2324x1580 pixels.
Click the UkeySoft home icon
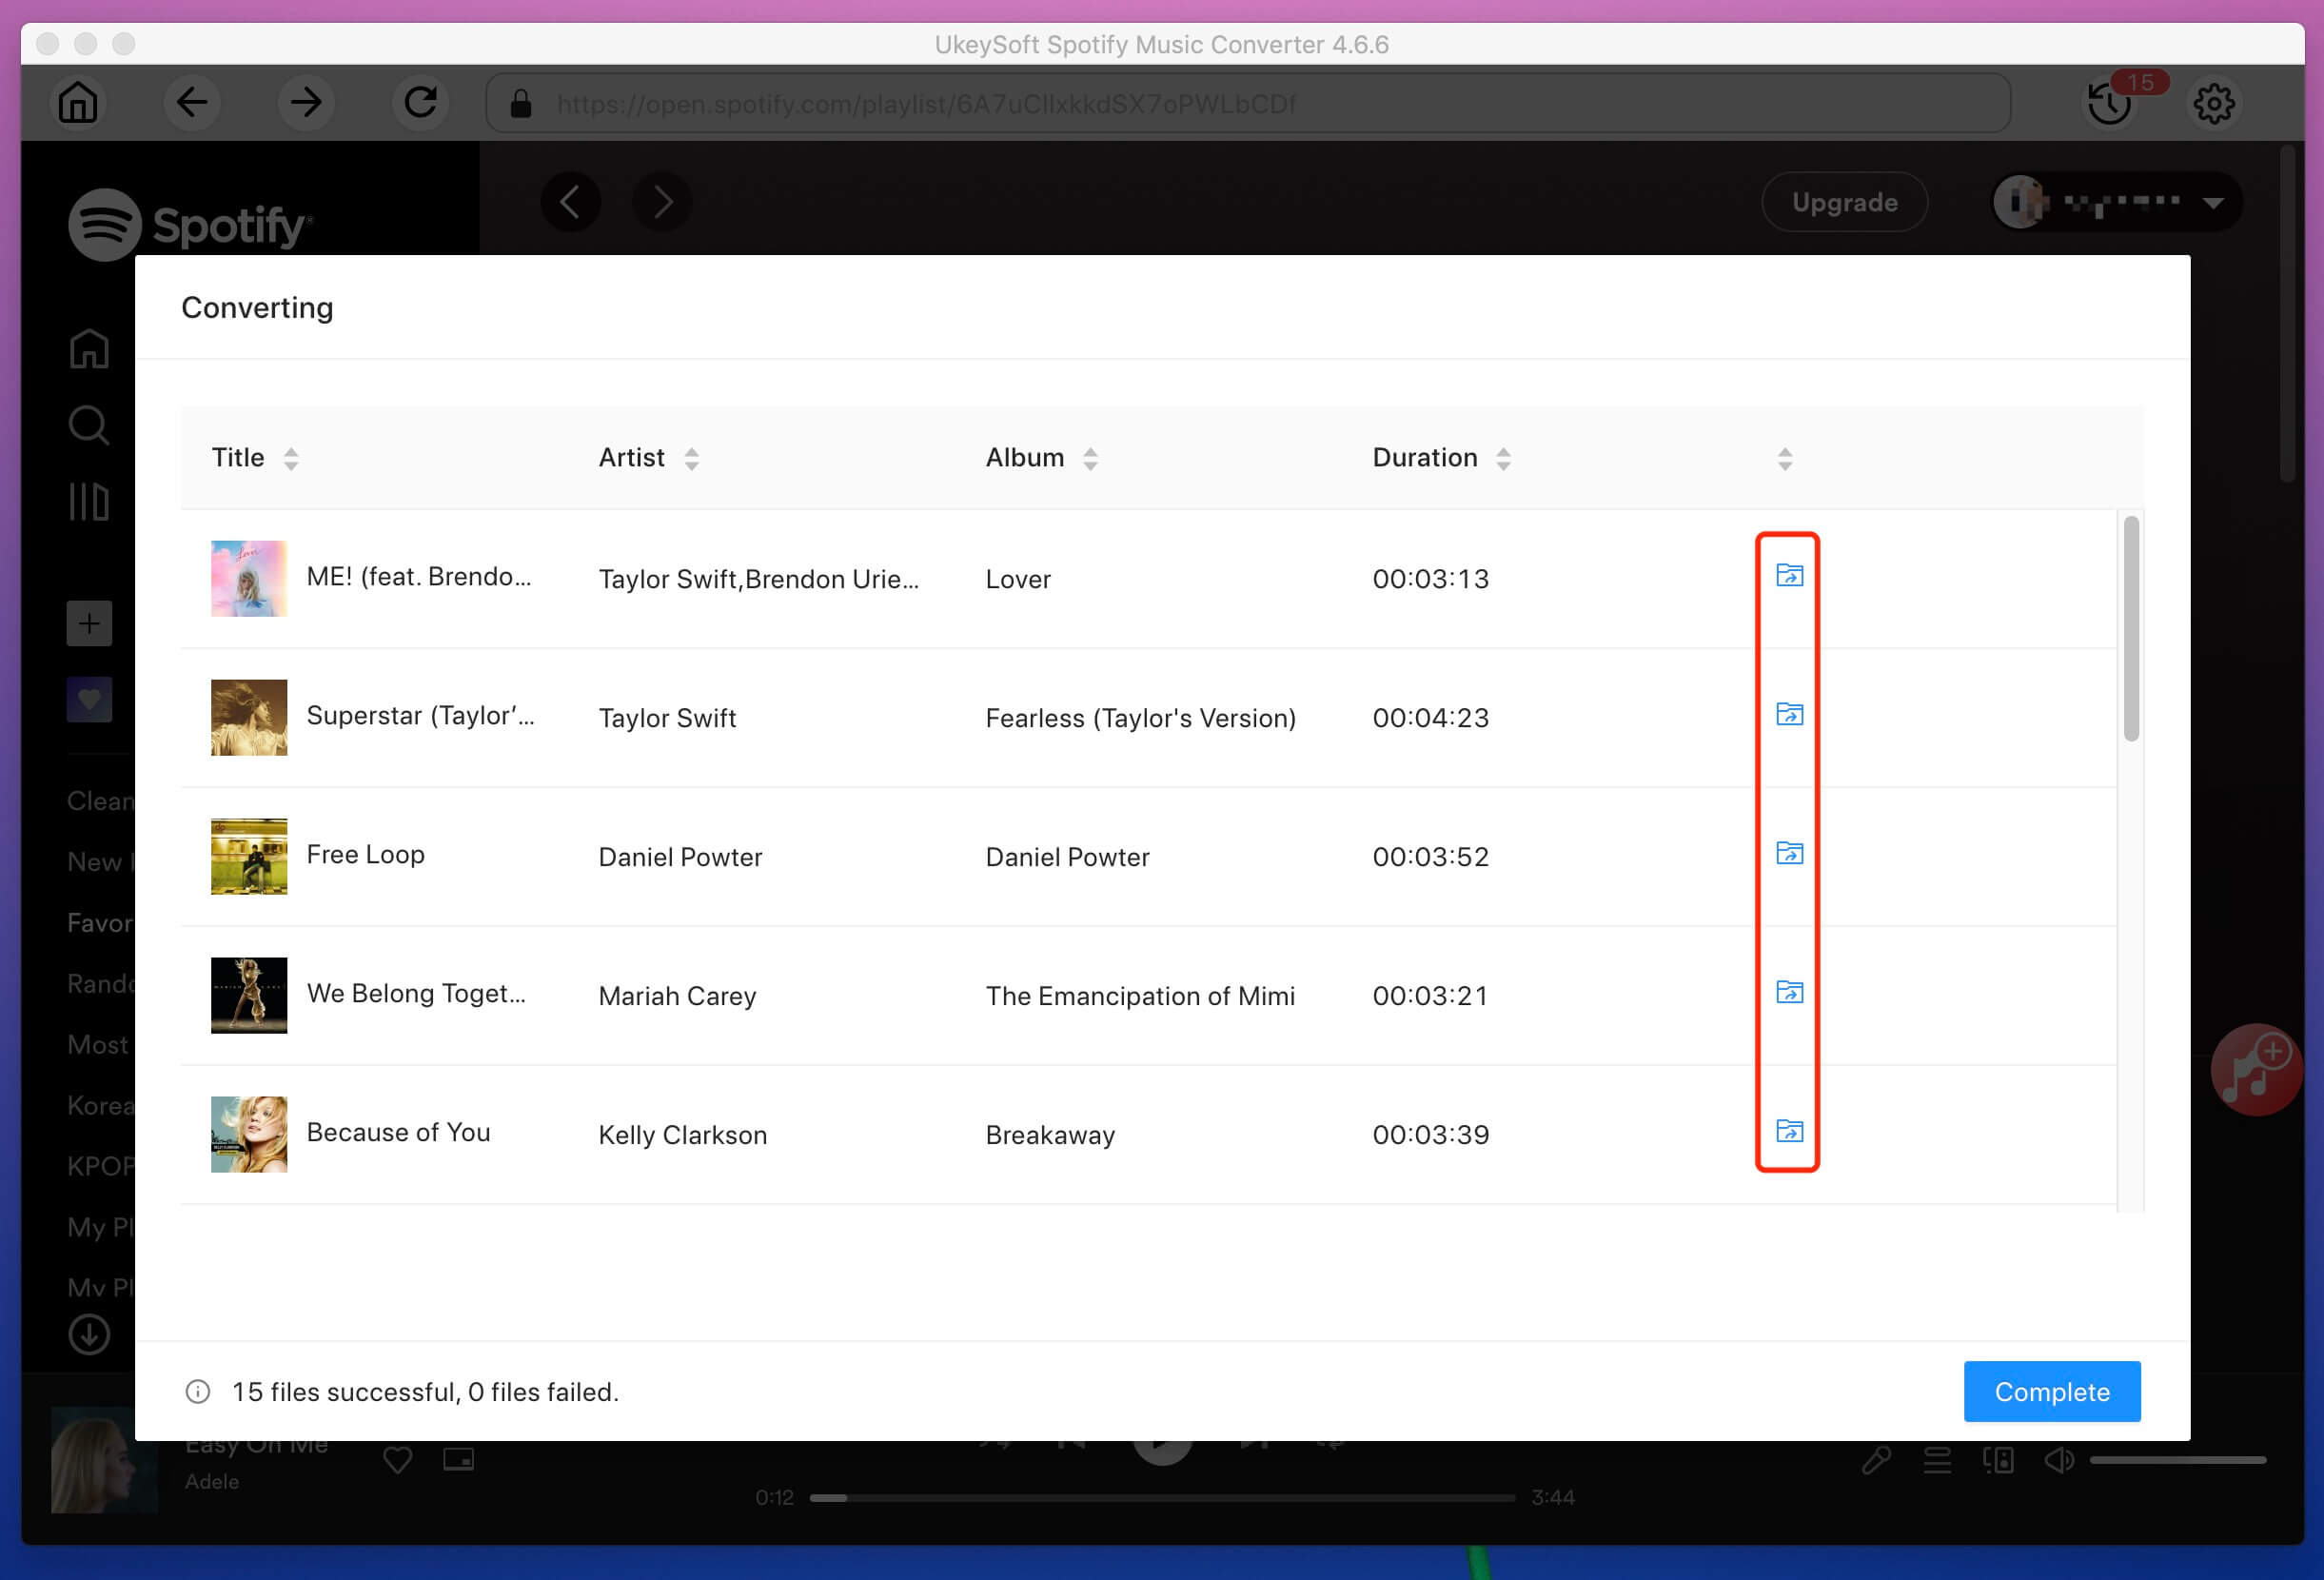click(78, 99)
